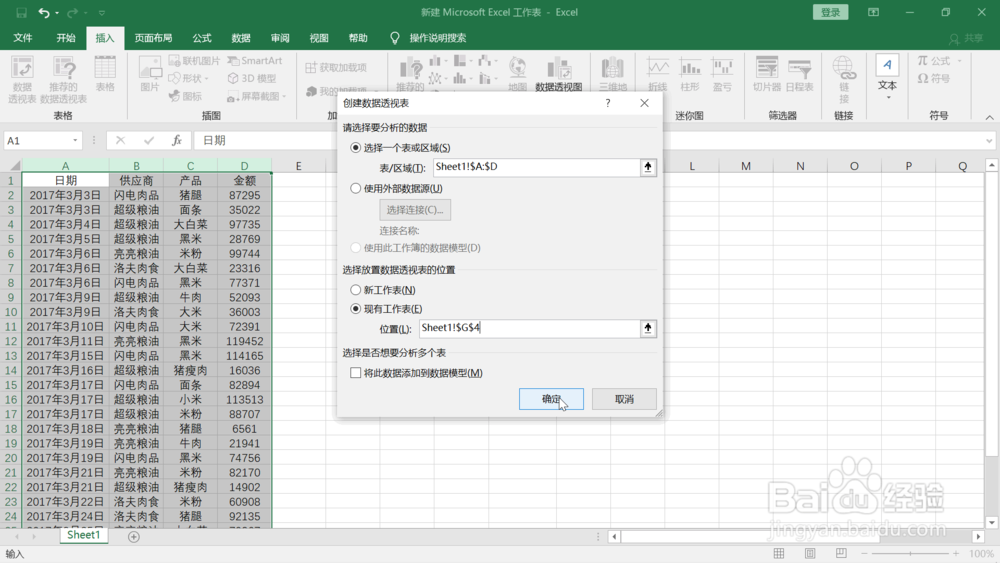Click the Save icon in title bar
This screenshot has width=1000, height=563.
click(x=22, y=12)
